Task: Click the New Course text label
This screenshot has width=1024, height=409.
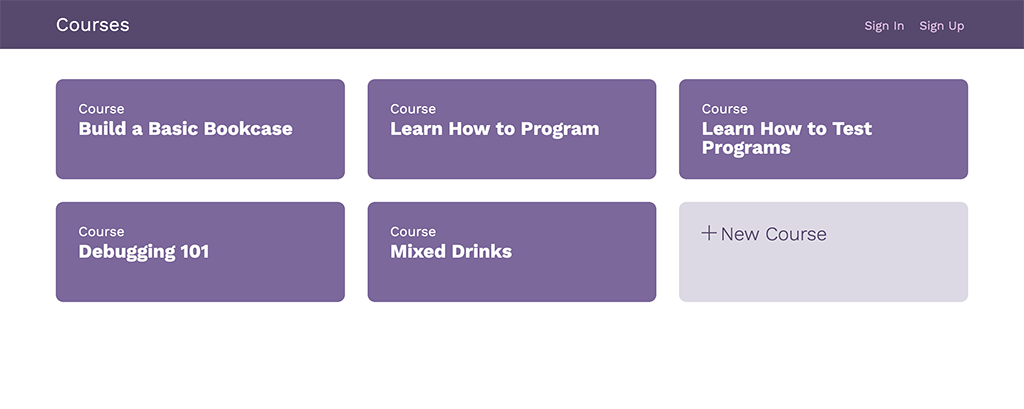Action: pos(773,234)
